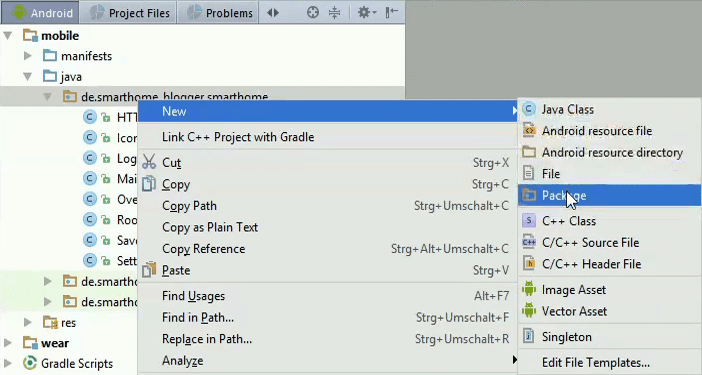The image size is (702, 375).
Task: Expand the wear module
Action: 8,343
